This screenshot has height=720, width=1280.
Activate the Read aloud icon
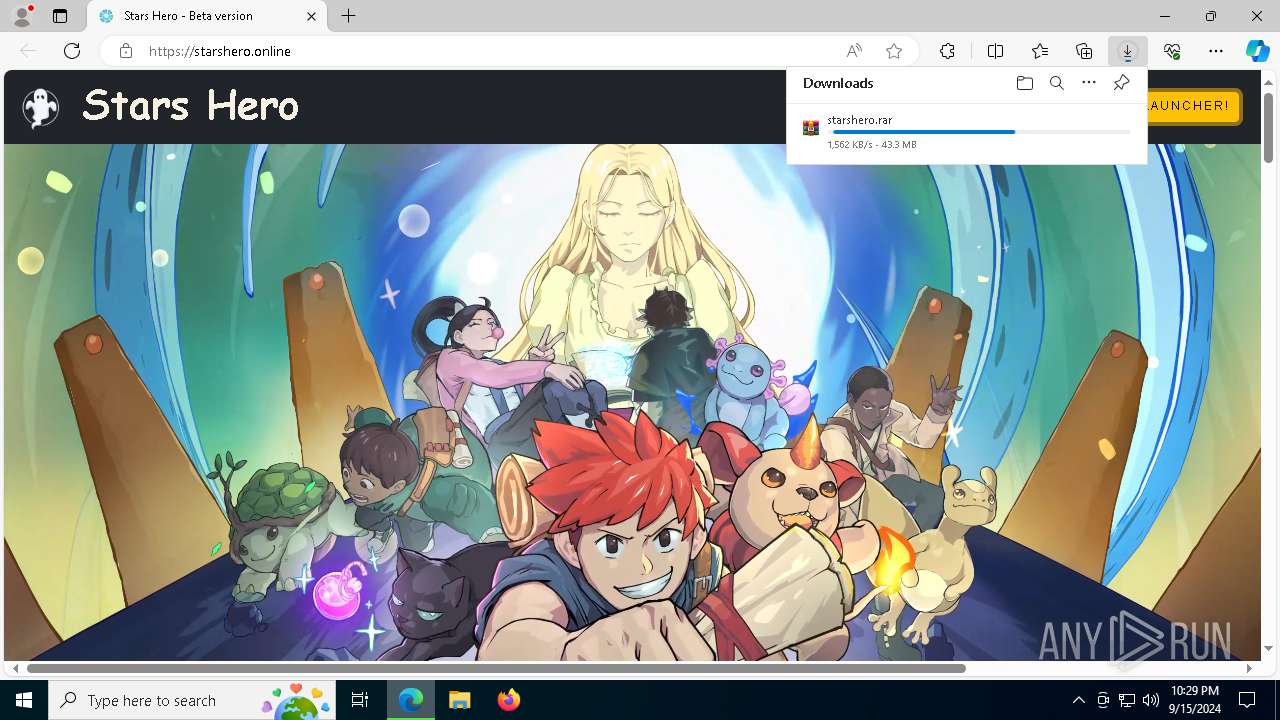854,51
